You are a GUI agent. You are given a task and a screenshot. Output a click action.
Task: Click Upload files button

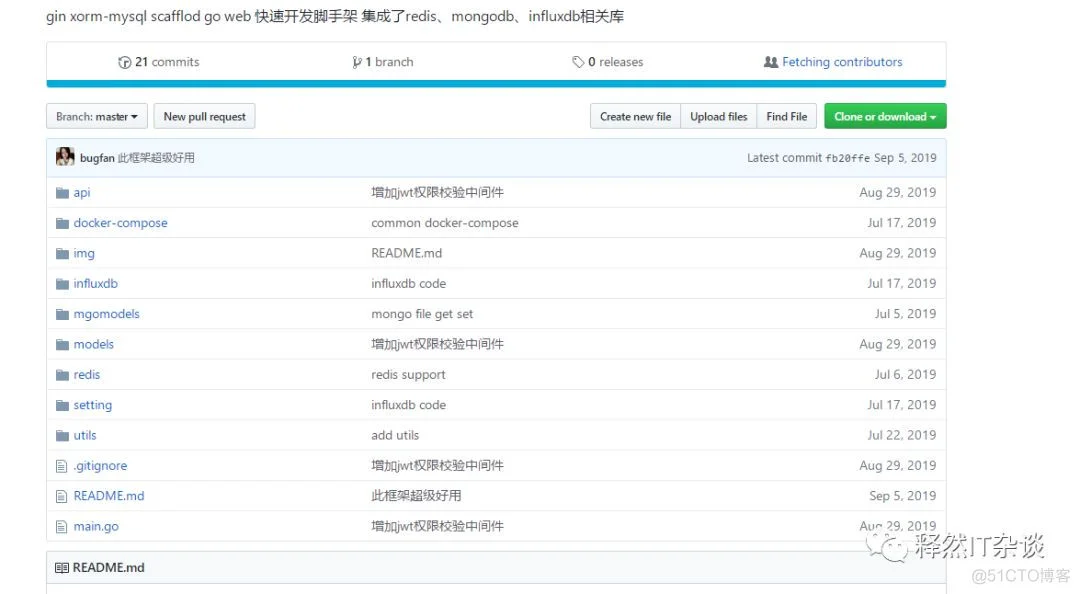click(x=718, y=116)
